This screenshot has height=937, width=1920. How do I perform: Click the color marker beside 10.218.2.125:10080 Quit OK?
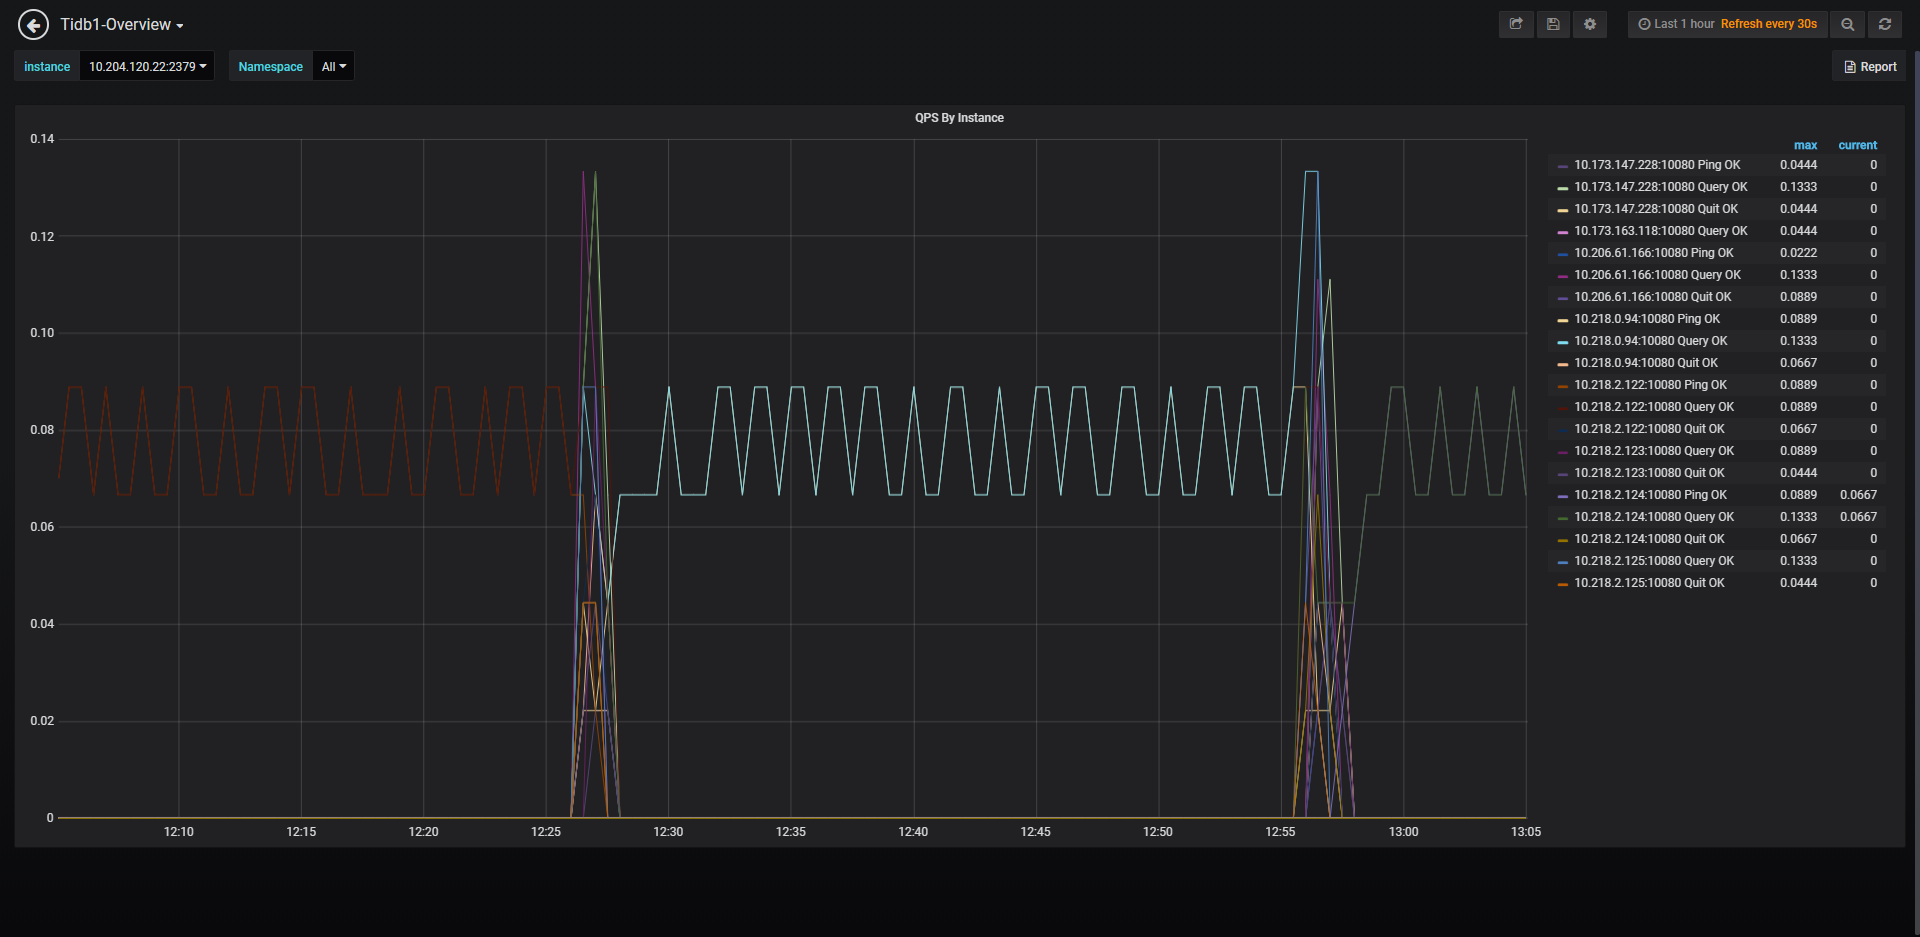1563,582
